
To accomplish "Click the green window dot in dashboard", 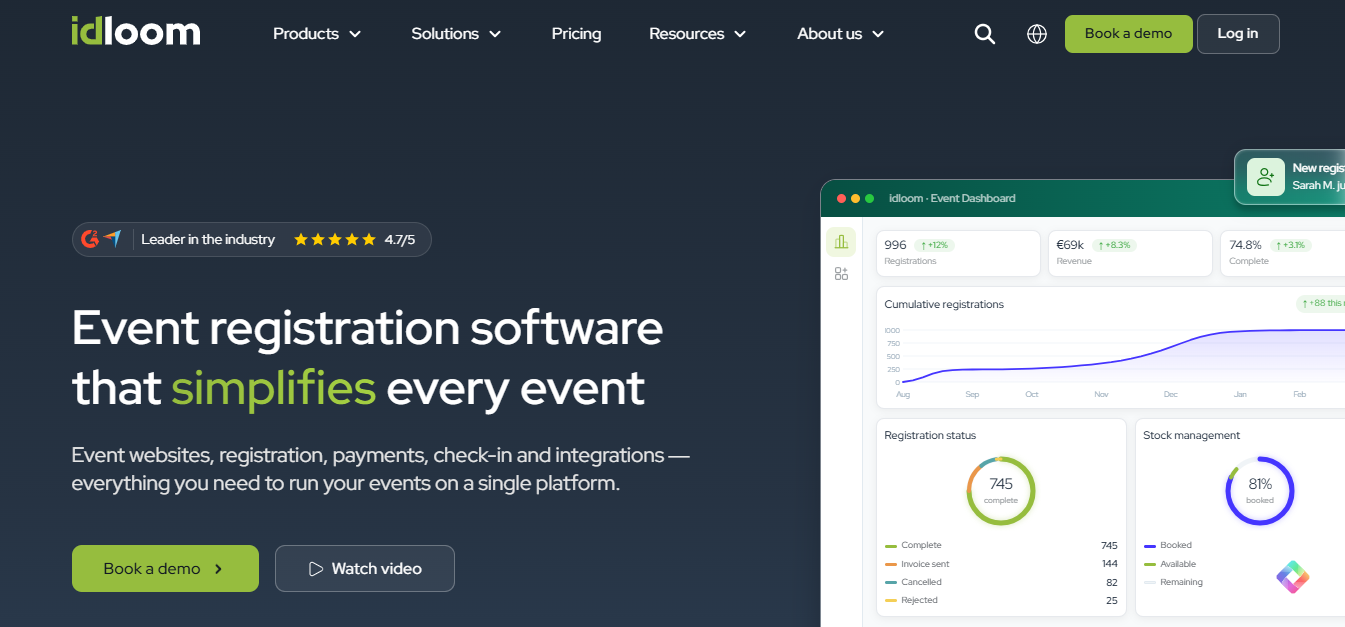I will coord(869,198).
